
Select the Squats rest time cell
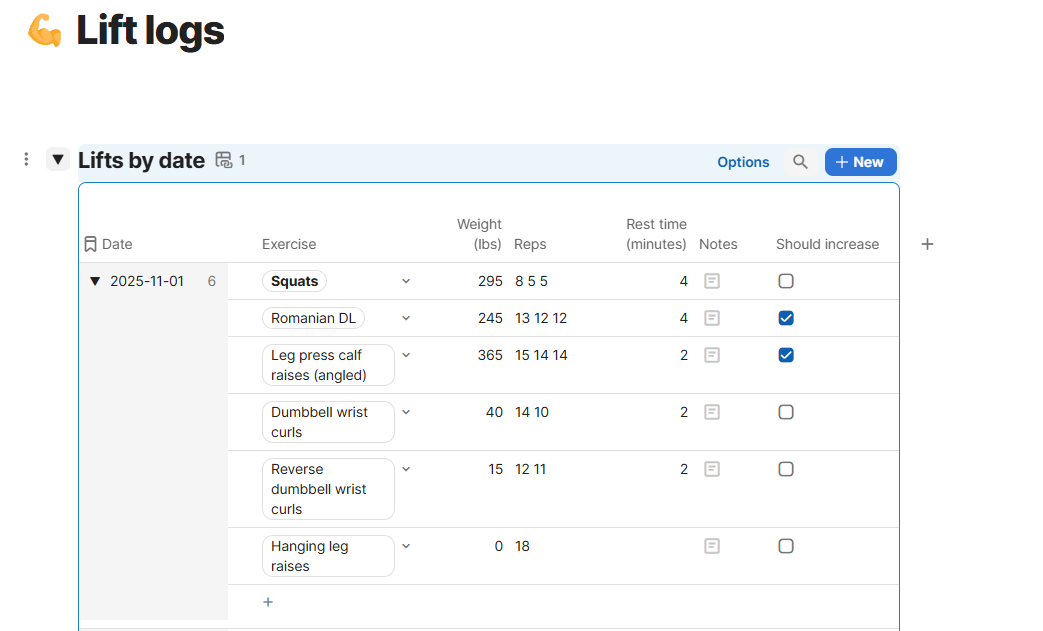[684, 281]
